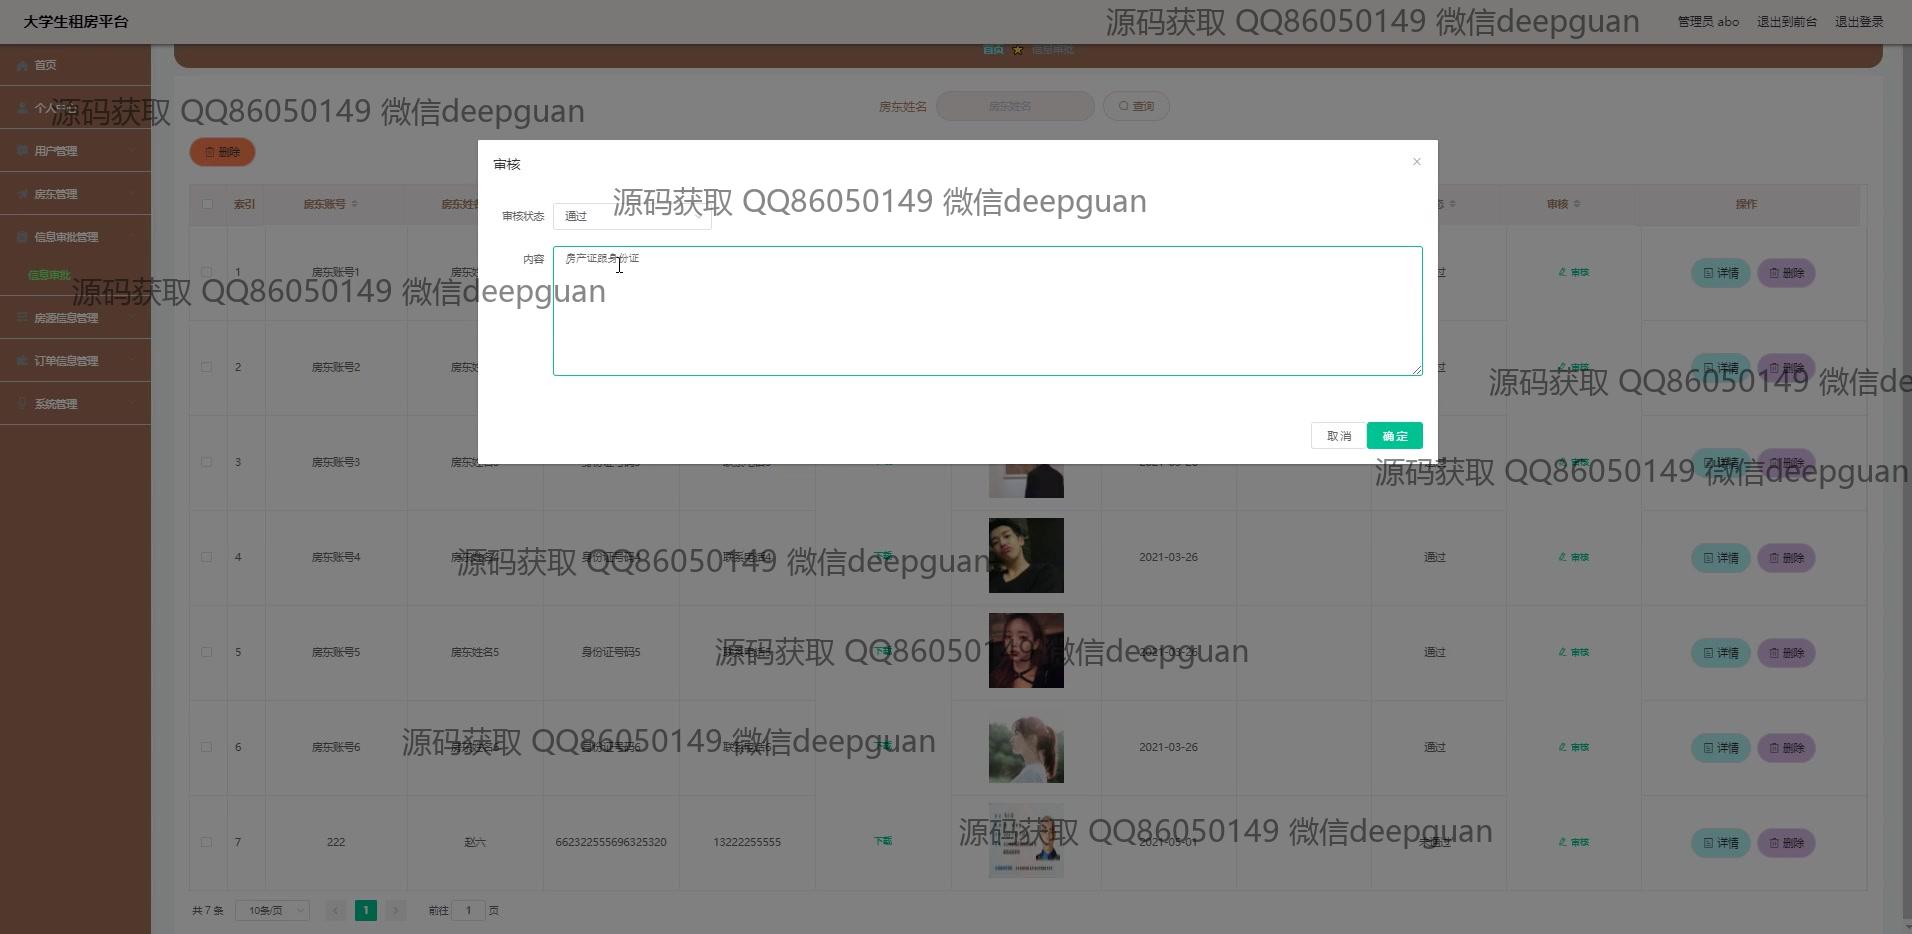Open the 10条/页 page size dropdown
Screen dimensions: 1912x934
272,910
